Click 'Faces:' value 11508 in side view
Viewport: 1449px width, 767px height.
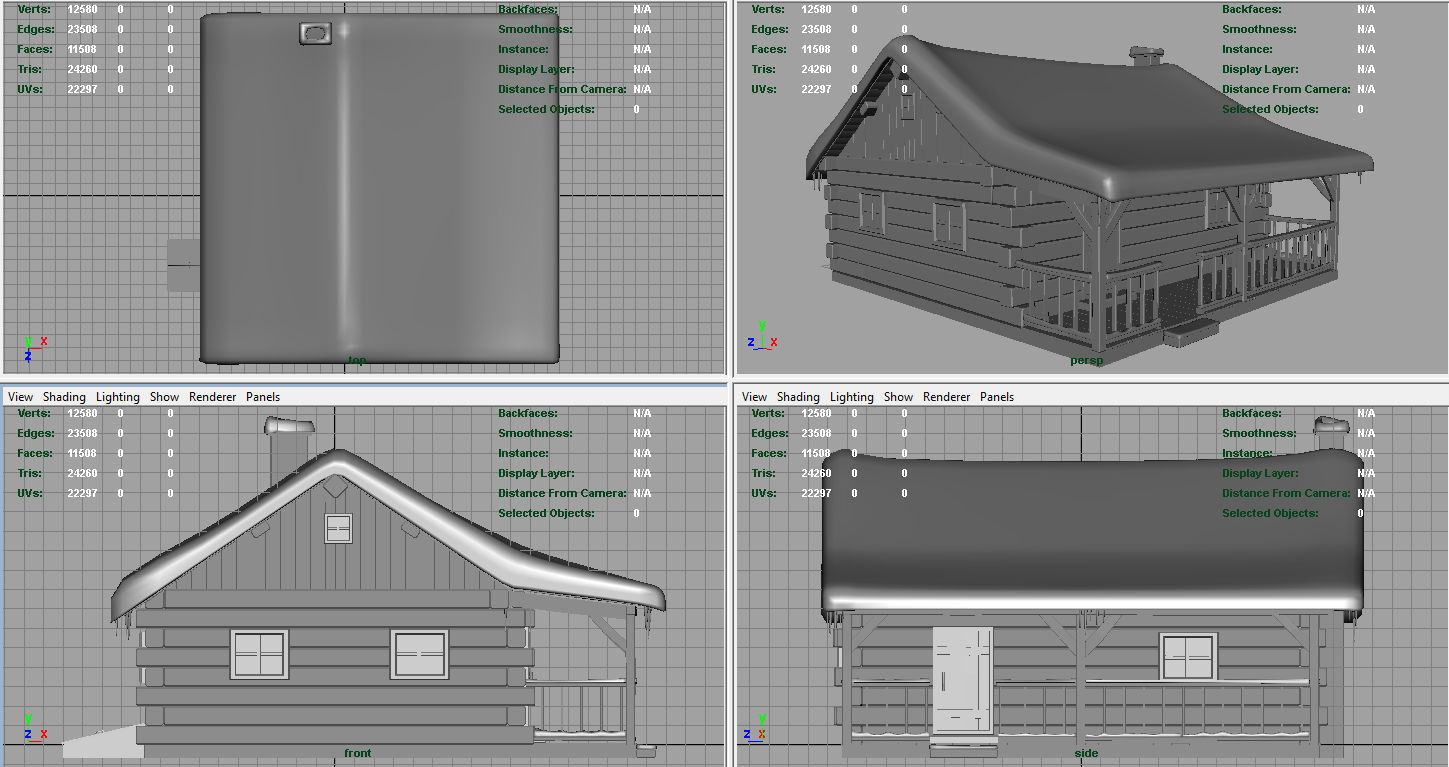[816, 453]
